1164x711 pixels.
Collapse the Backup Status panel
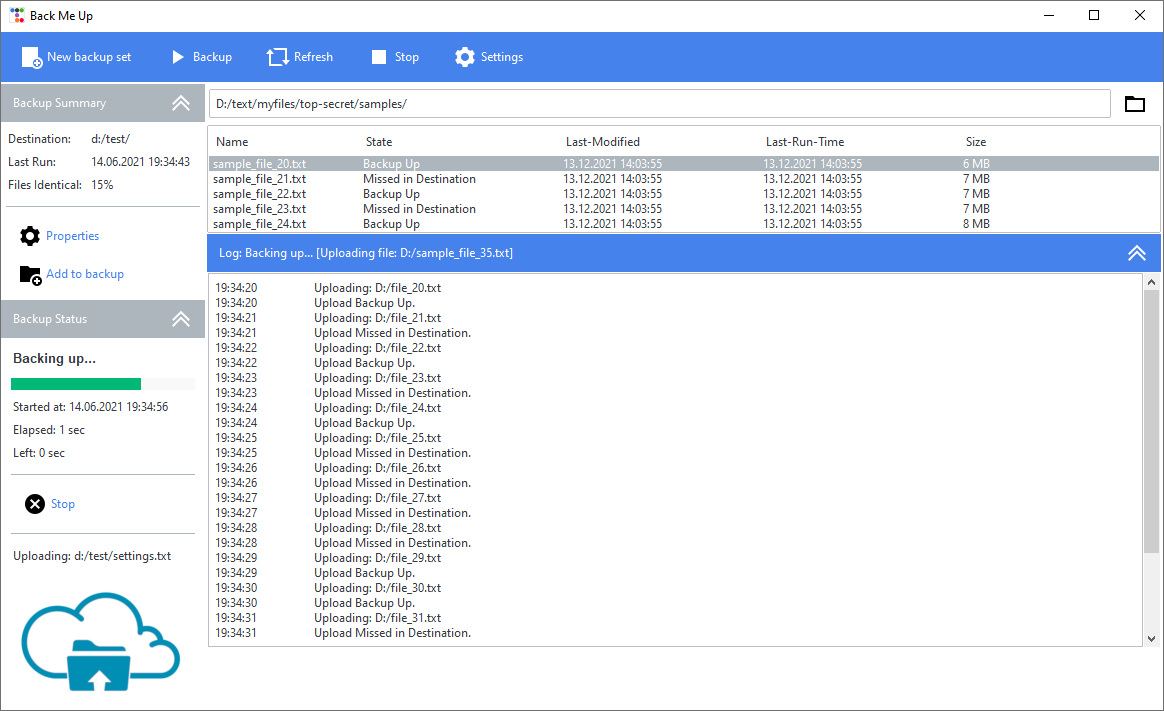coord(181,319)
